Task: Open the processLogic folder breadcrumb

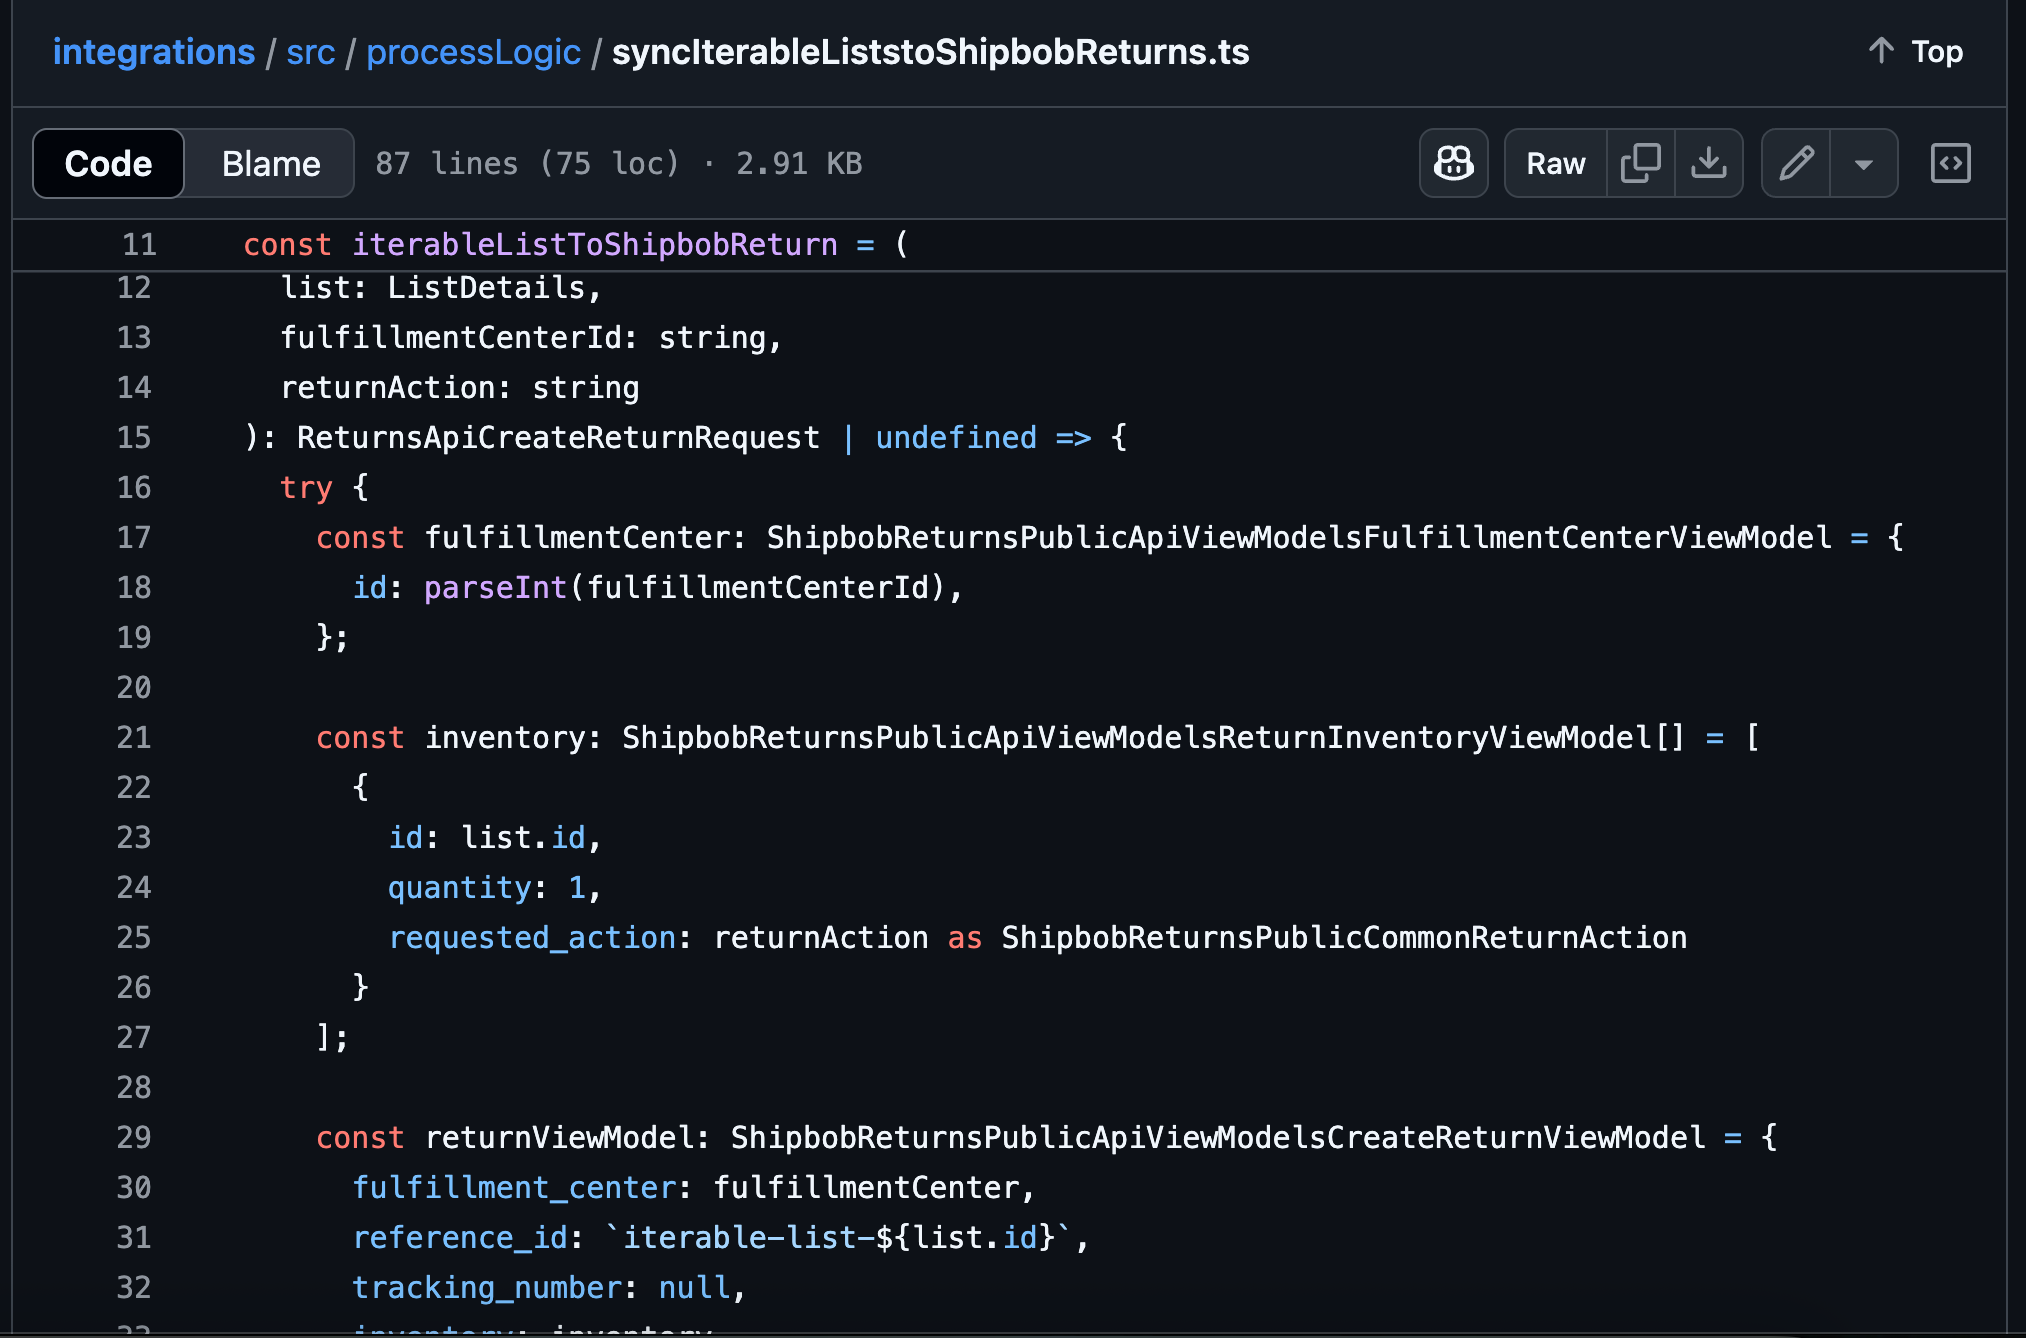Action: pos(473,52)
